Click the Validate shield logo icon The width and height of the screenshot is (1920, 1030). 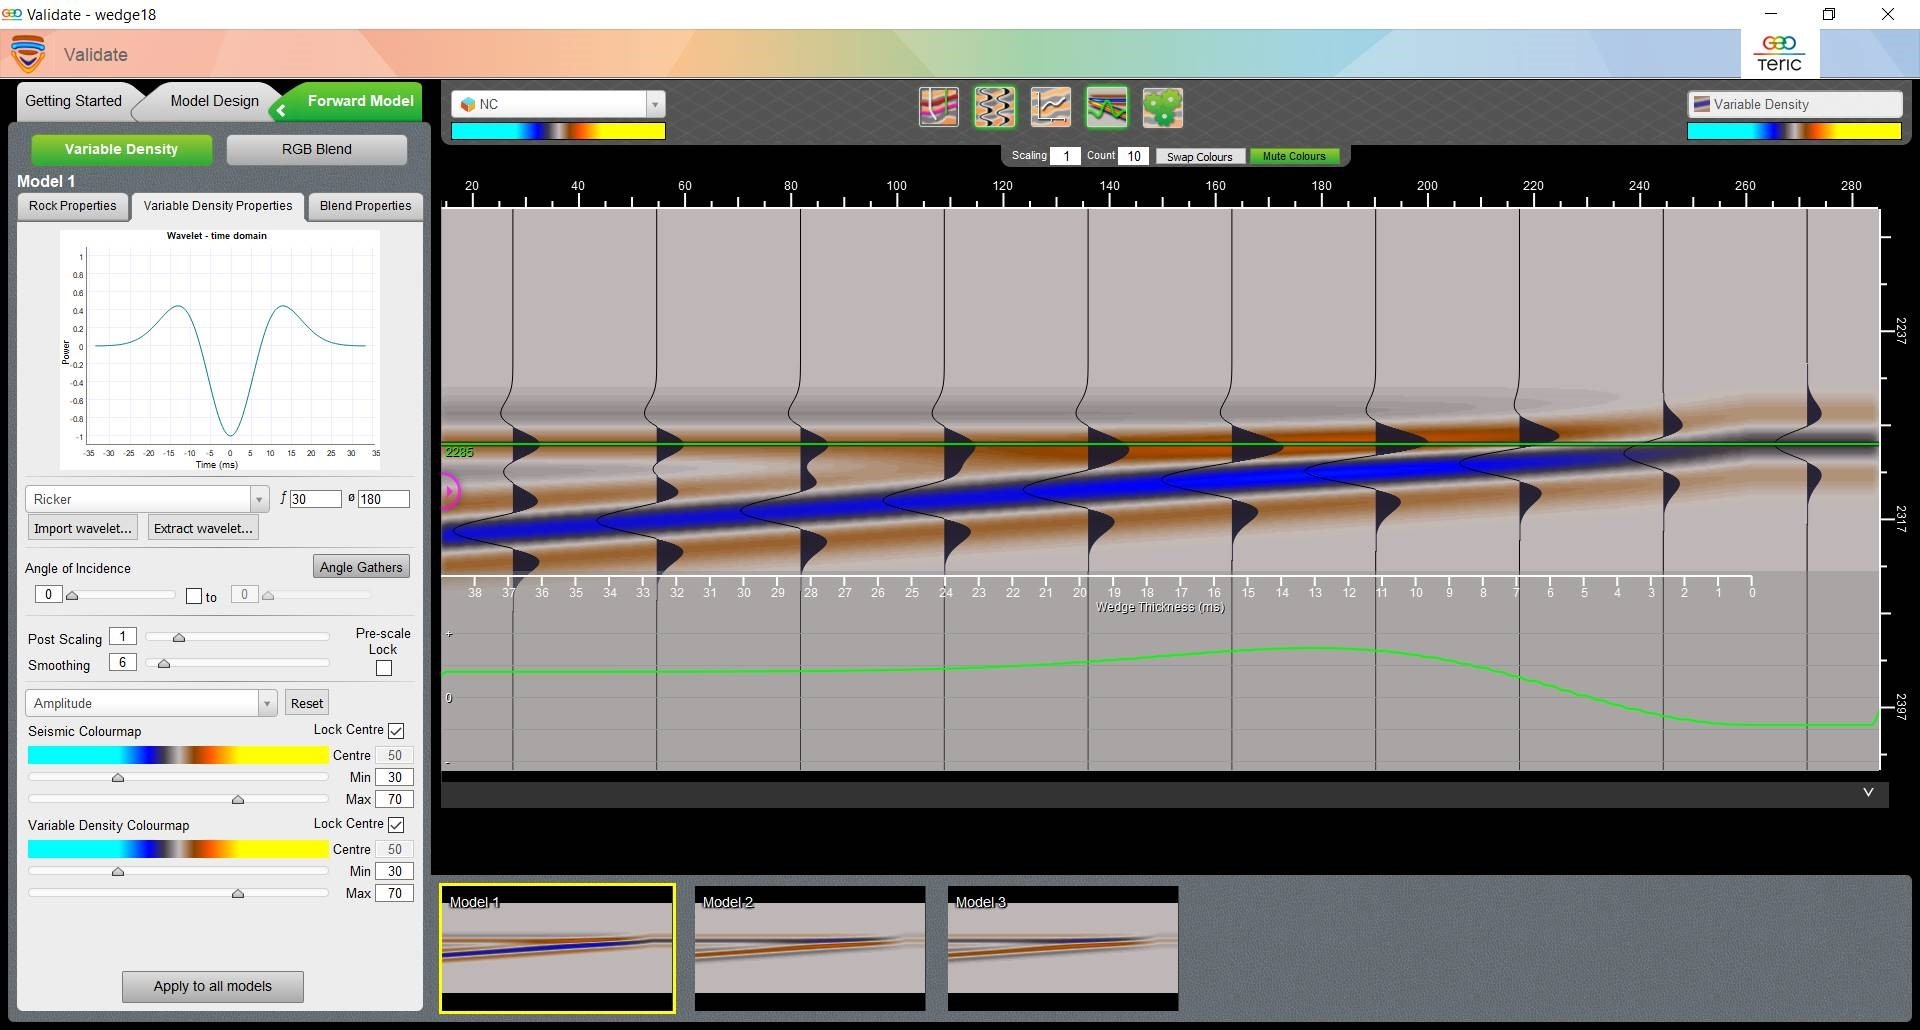pos(28,54)
